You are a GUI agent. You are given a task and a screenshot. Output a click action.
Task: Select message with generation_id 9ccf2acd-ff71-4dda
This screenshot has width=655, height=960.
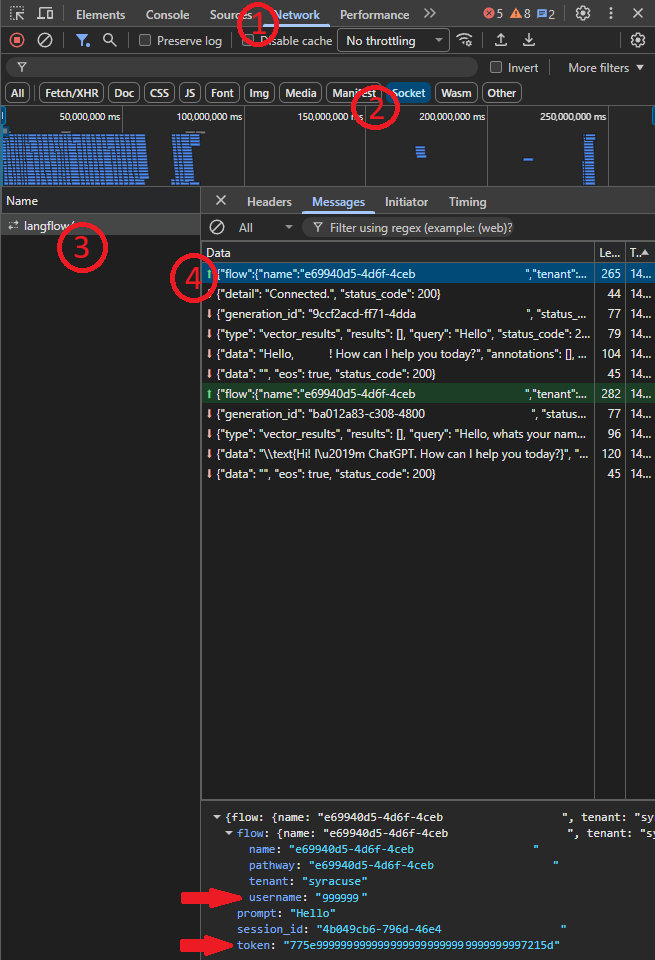pos(428,314)
